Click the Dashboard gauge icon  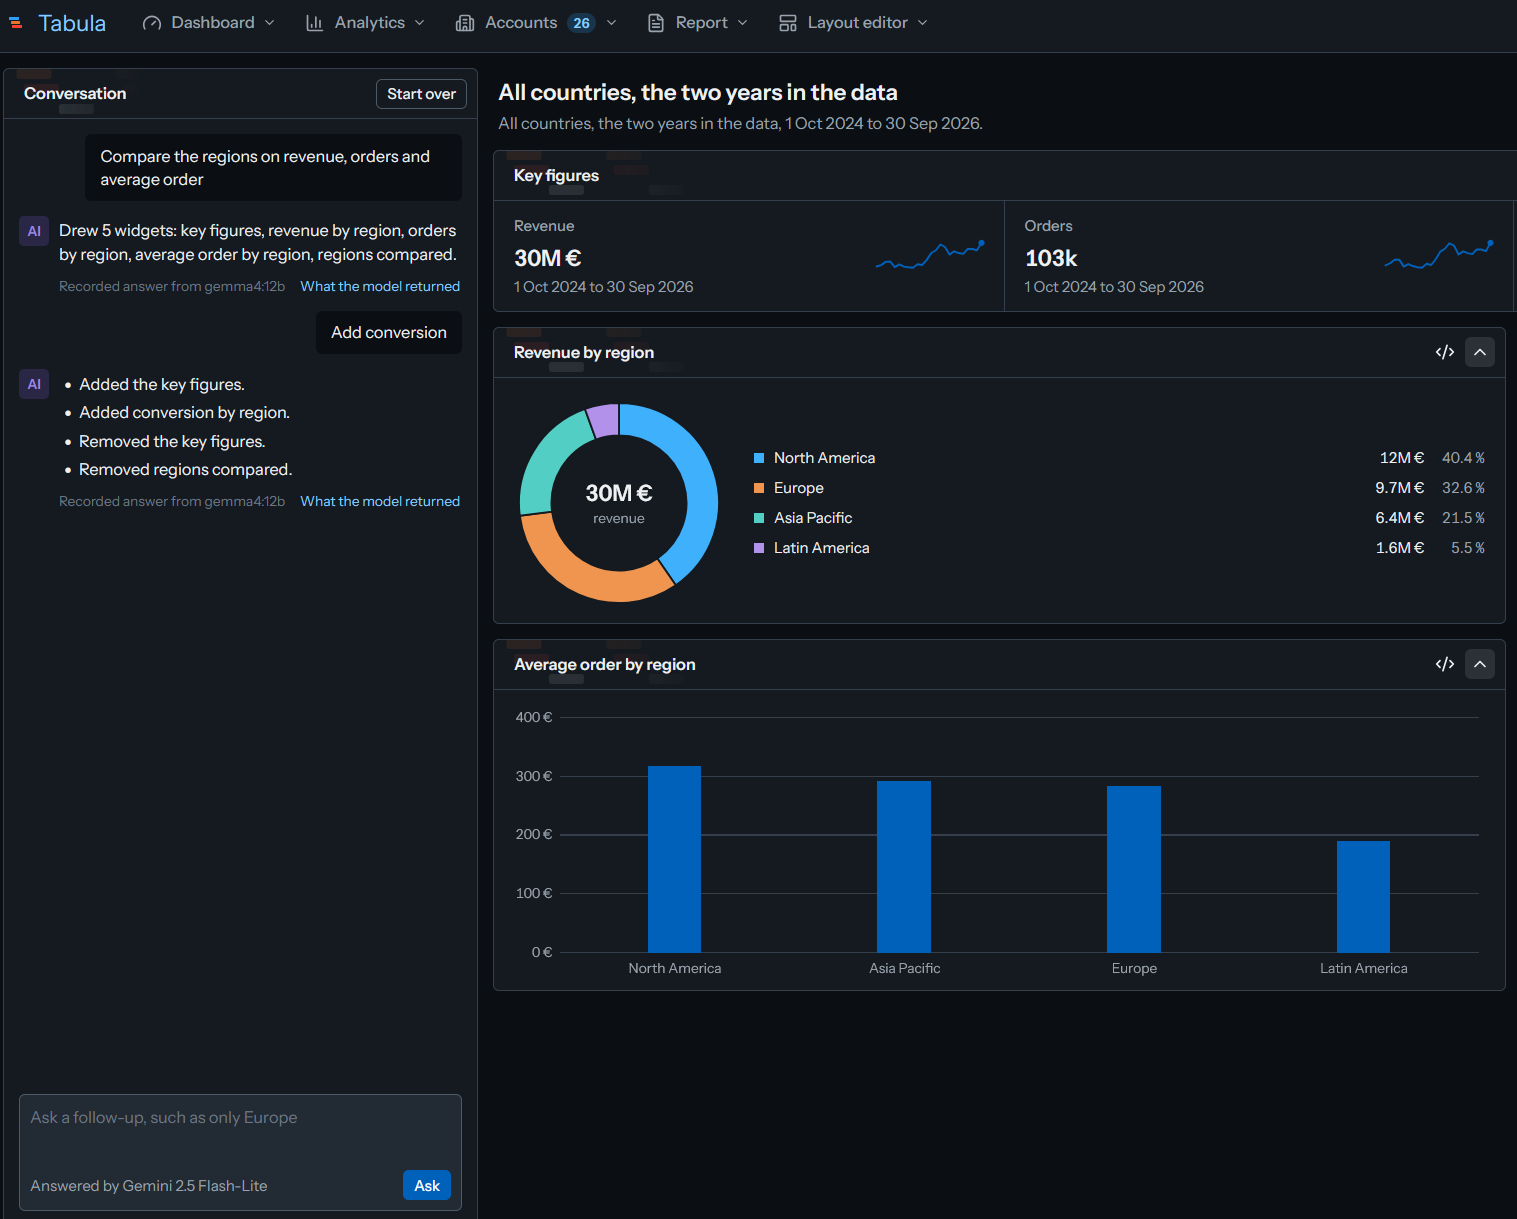click(152, 23)
